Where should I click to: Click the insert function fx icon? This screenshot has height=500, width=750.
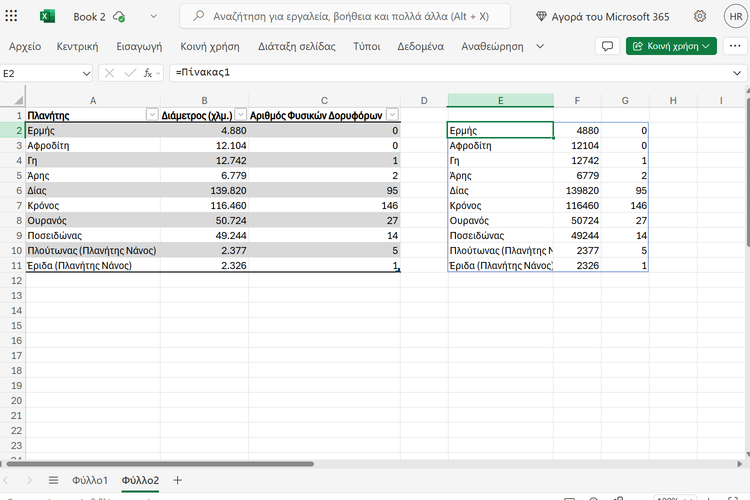tap(148, 73)
